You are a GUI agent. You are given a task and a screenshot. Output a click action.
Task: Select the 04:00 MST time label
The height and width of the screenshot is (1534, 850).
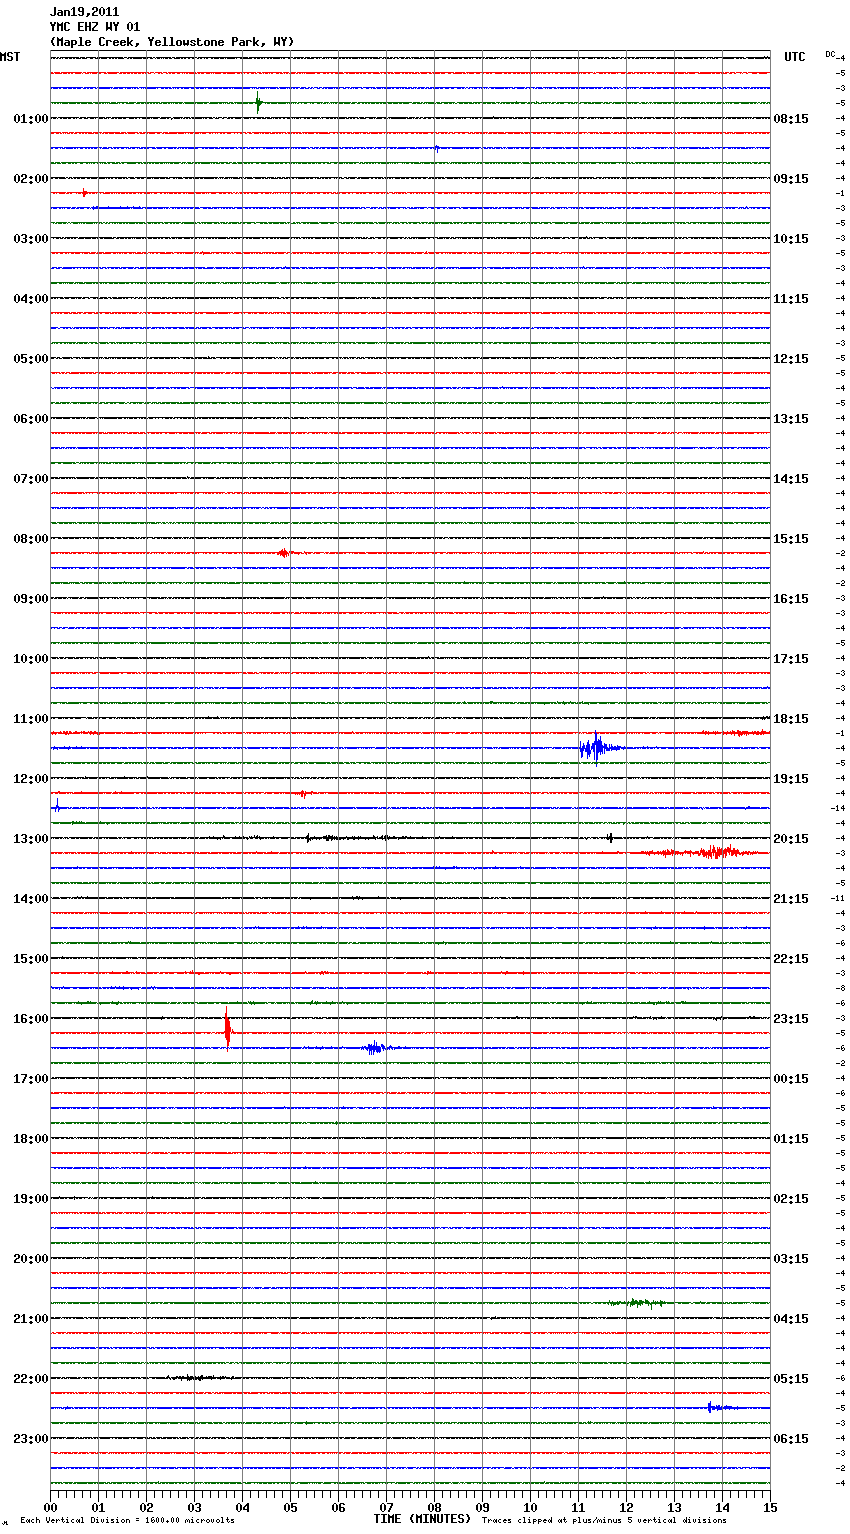[31, 299]
